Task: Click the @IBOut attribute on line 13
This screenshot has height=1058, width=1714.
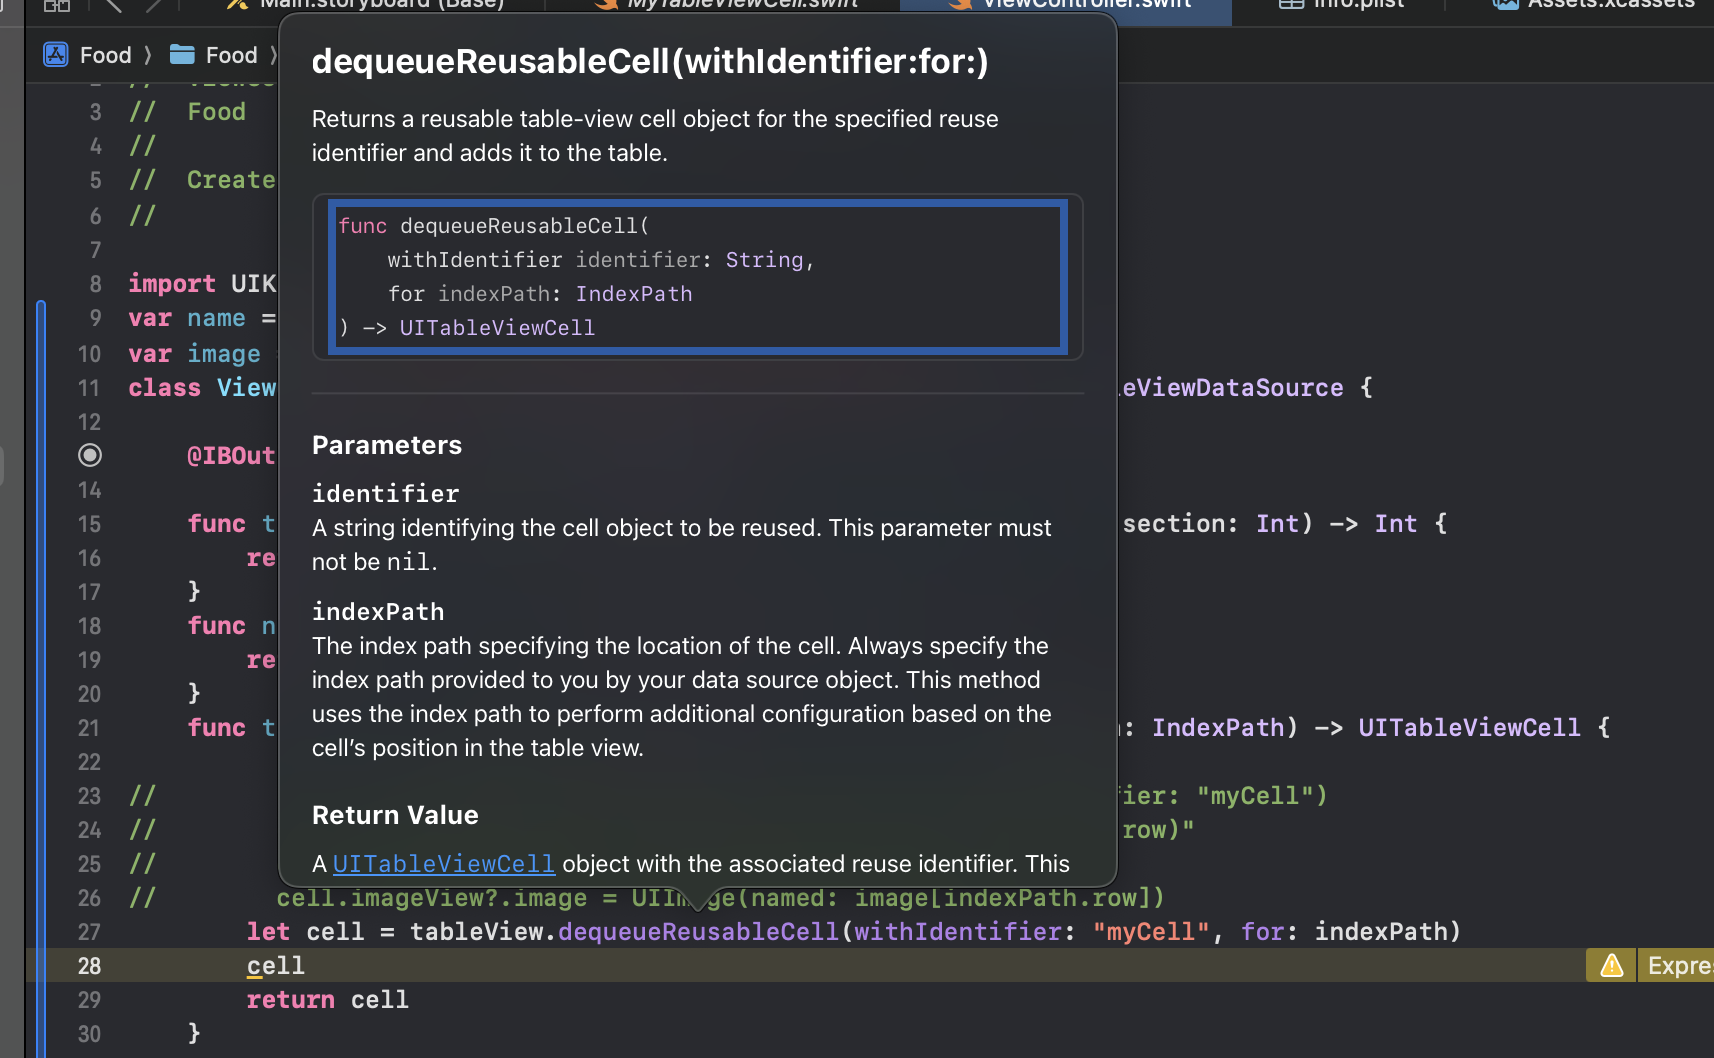Action: pos(231,456)
